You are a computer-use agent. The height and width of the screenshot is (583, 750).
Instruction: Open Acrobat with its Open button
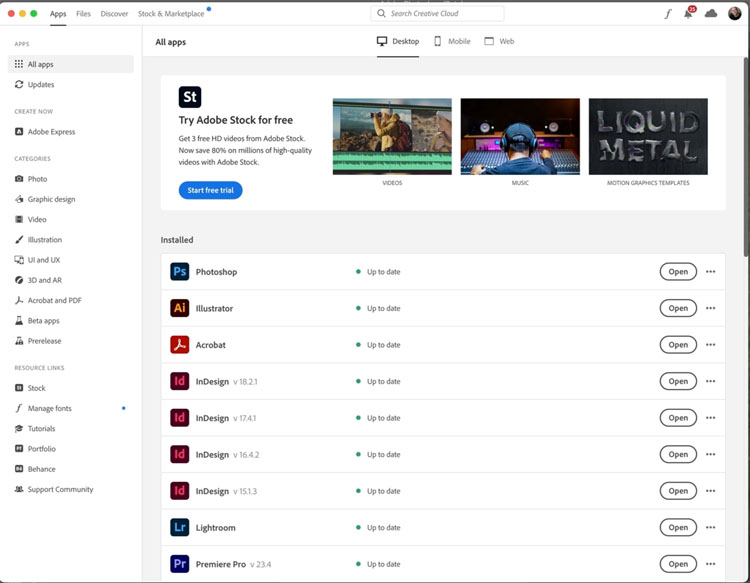pyautogui.click(x=678, y=345)
